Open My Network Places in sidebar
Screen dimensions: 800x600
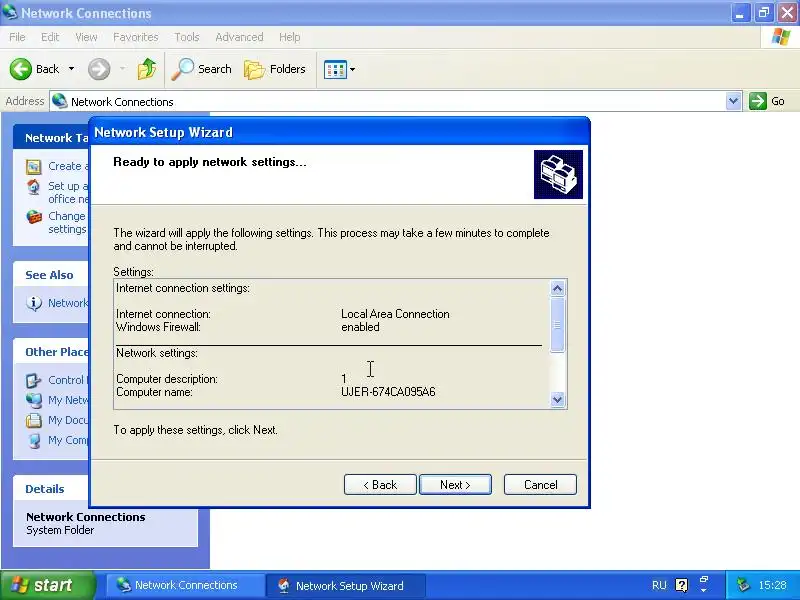tap(68, 400)
